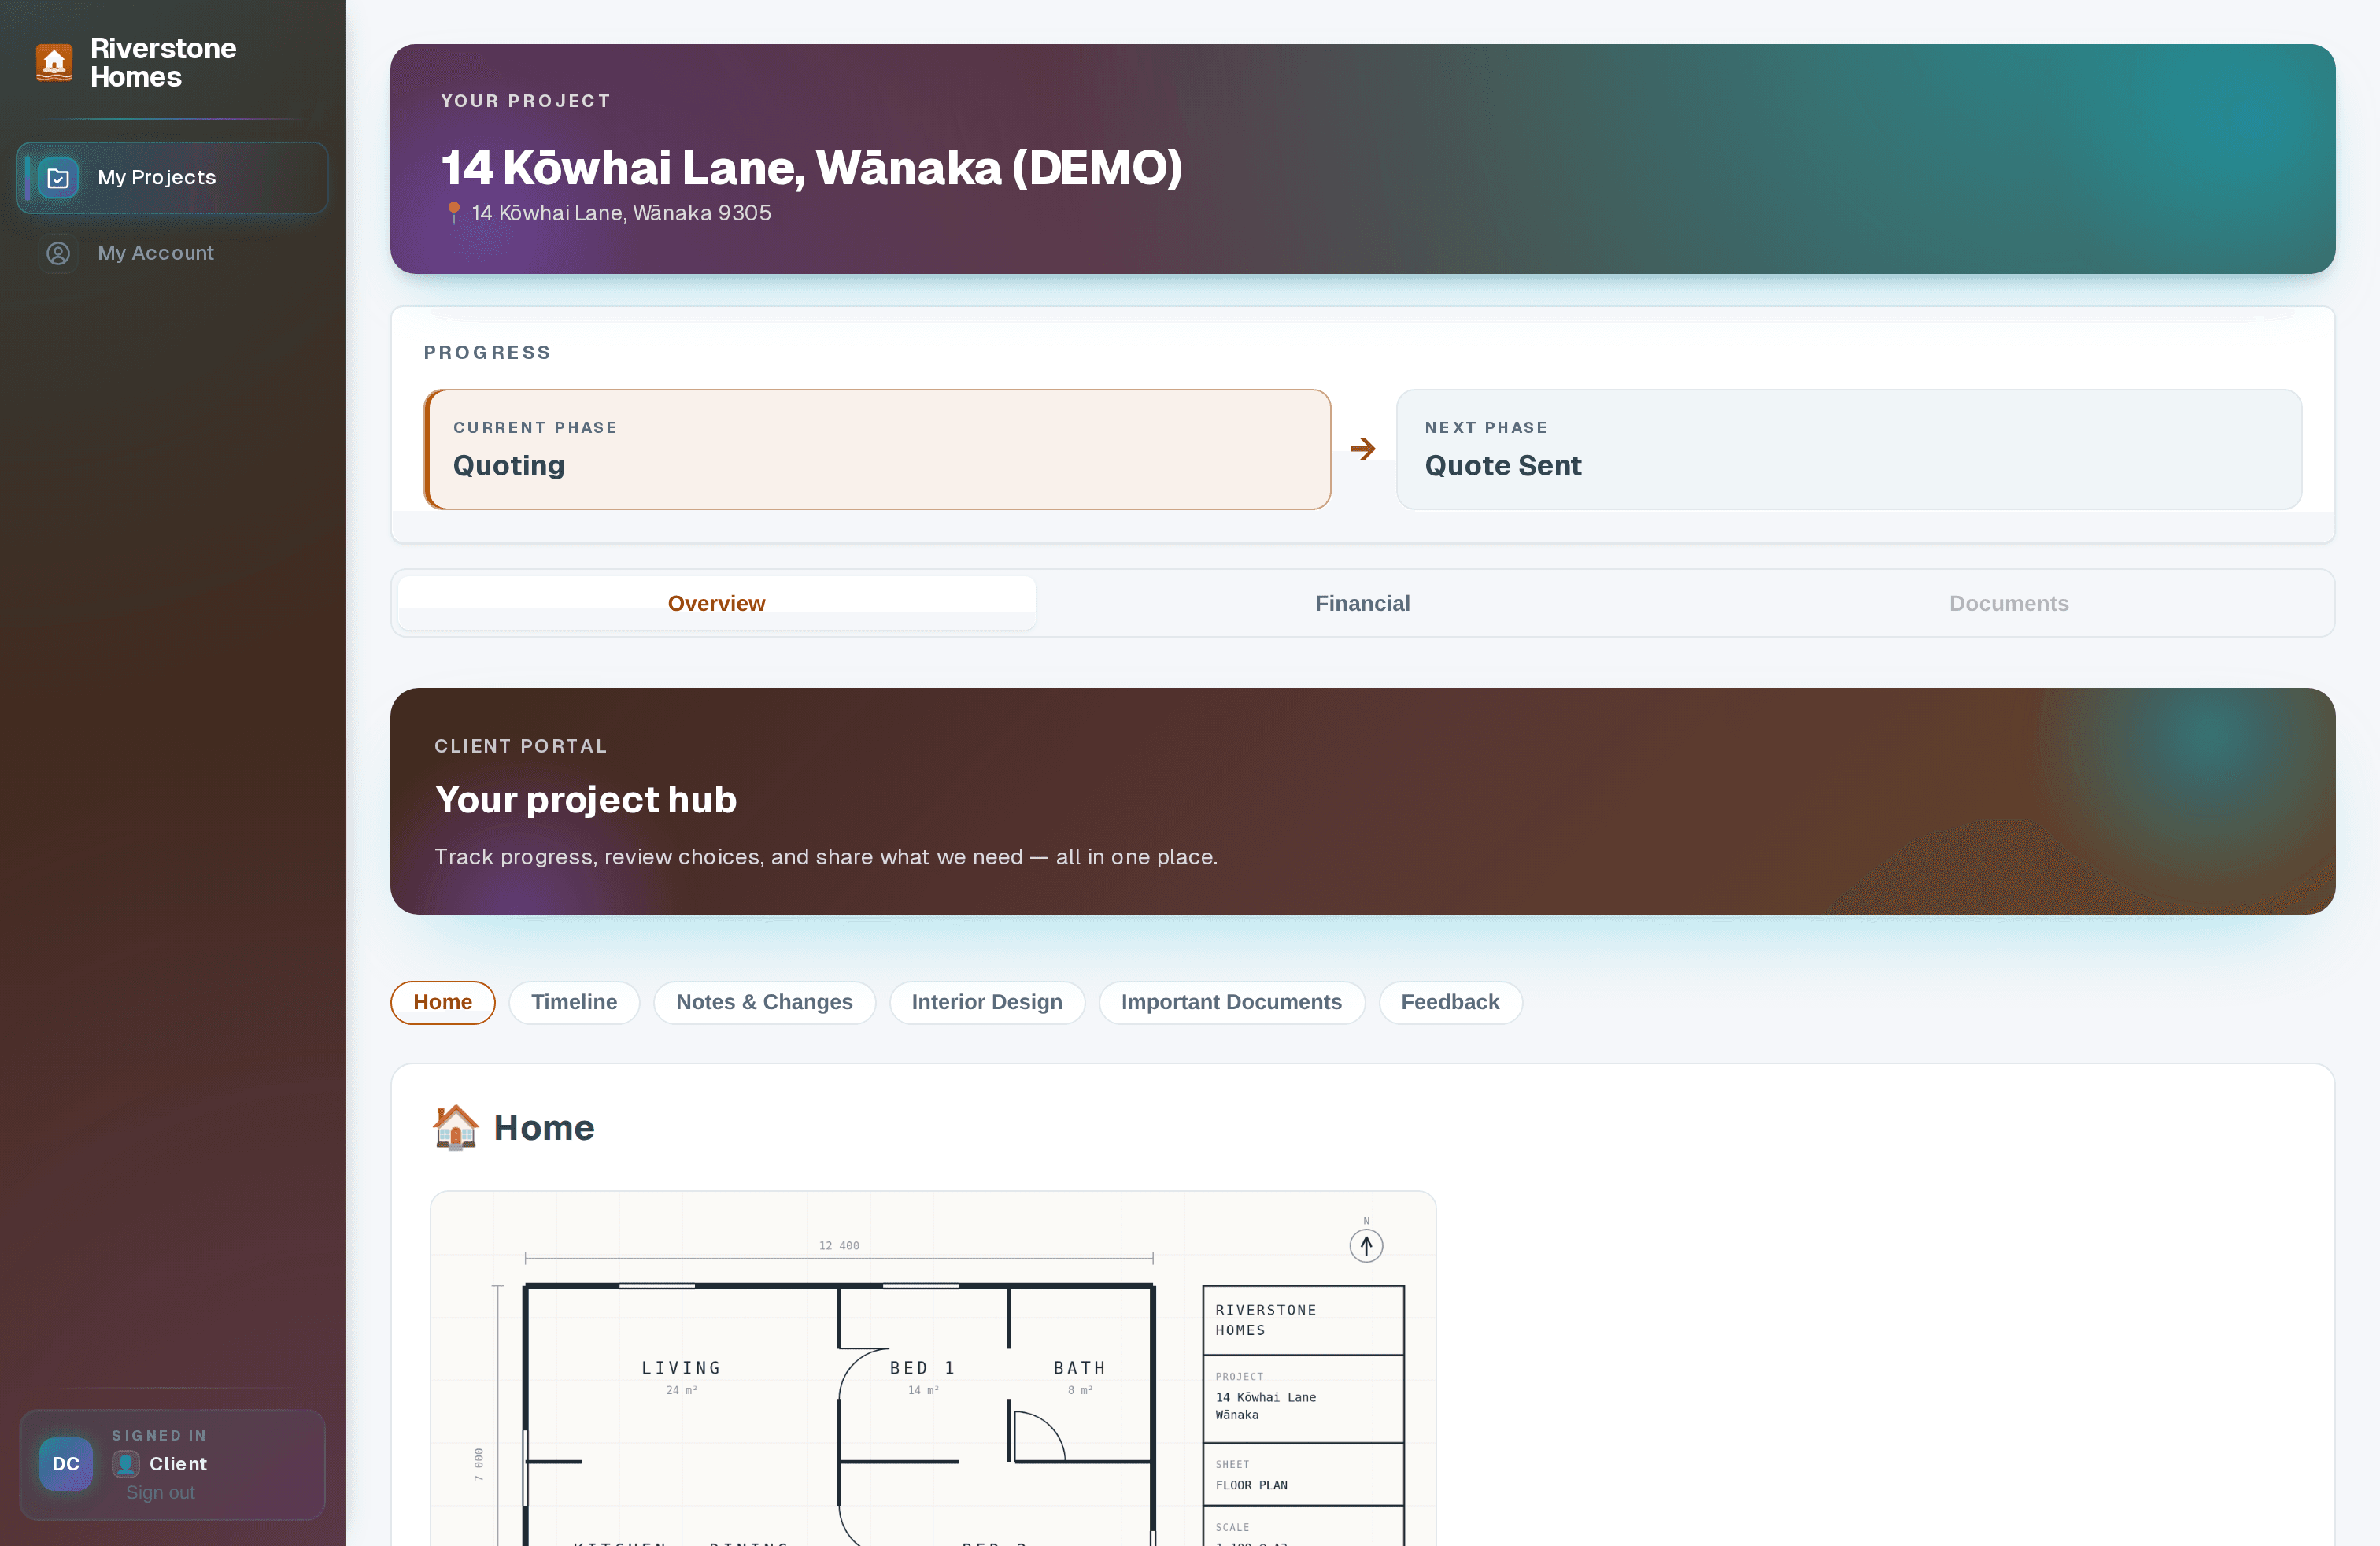Click the BATH room label on the plan
Screen dimensions: 2380x1546
click(x=1079, y=1367)
